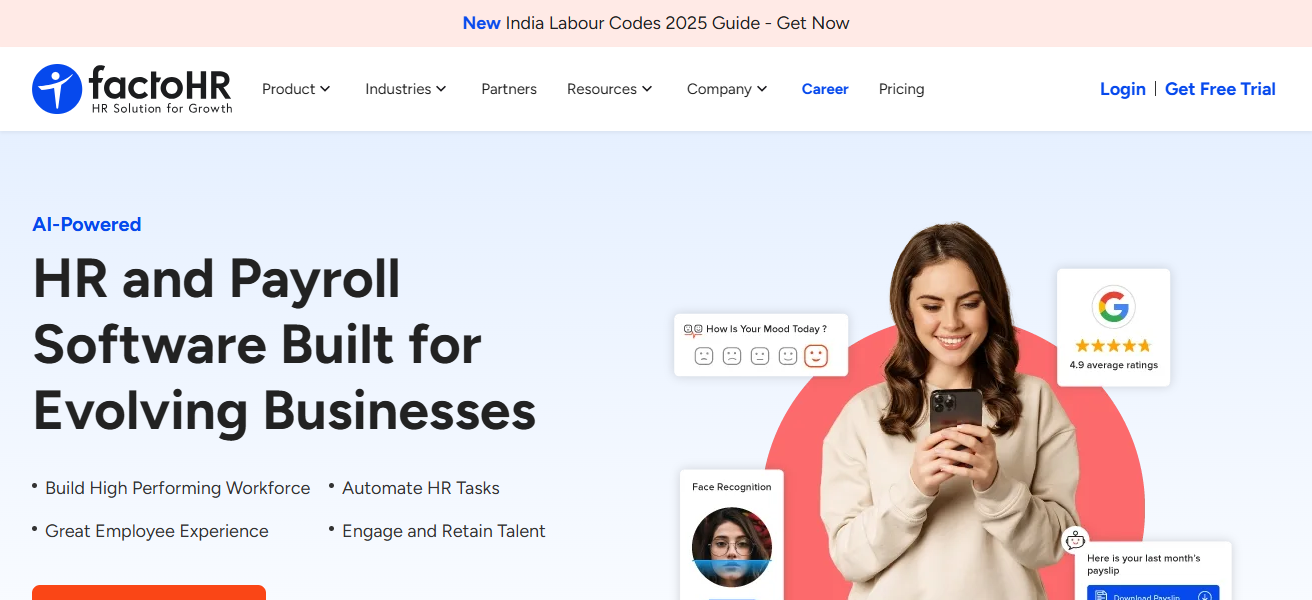Click the chatbot robot icon
Image resolution: width=1312 pixels, height=600 pixels.
point(1076,540)
